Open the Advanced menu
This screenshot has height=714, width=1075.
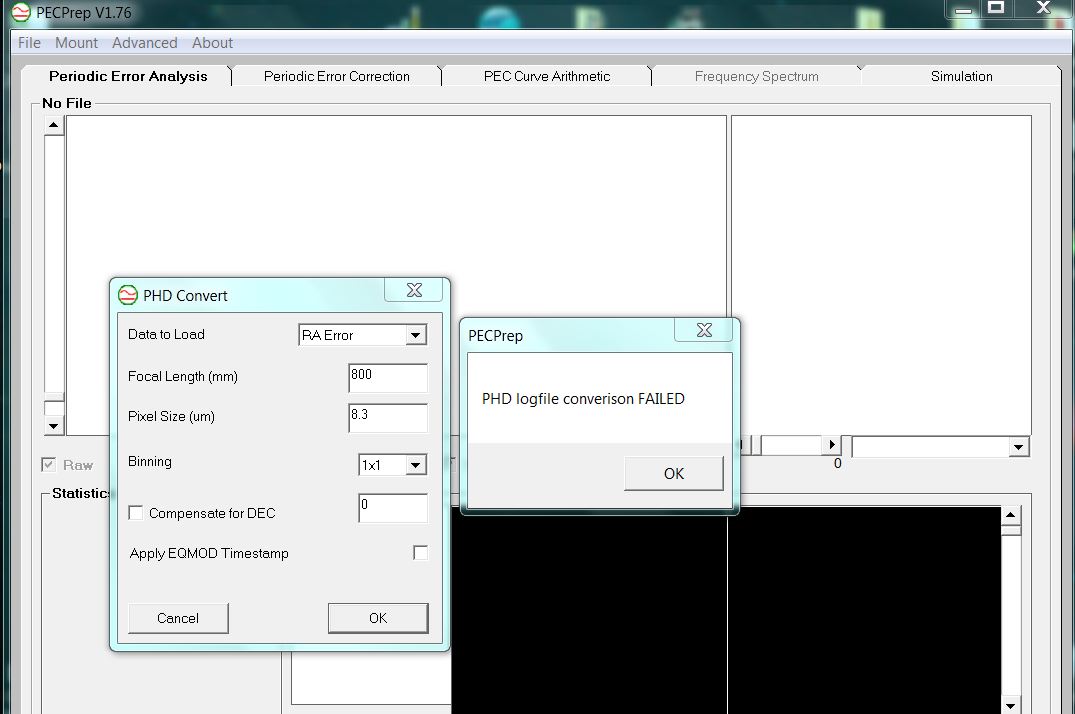(x=145, y=43)
